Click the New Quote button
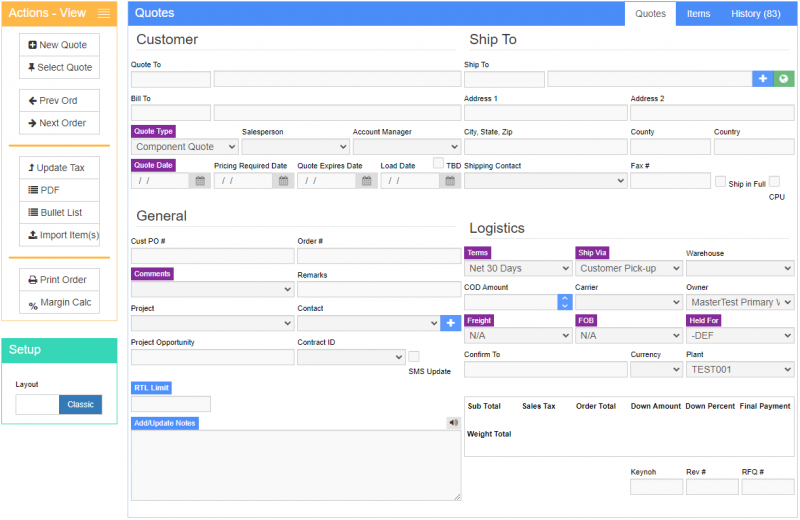Viewport: 800px width, 520px height. coord(59,45)
